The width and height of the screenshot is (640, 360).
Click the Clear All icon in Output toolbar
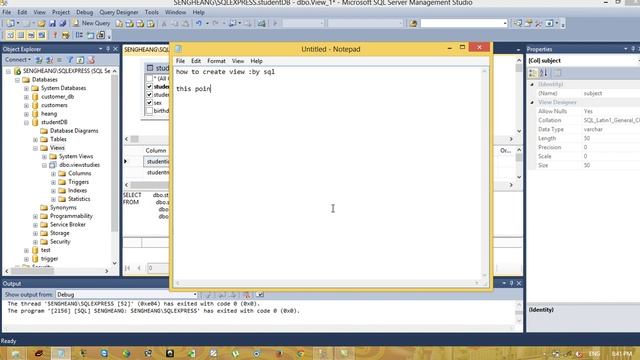pyautogui.click(x=247, y=294)
